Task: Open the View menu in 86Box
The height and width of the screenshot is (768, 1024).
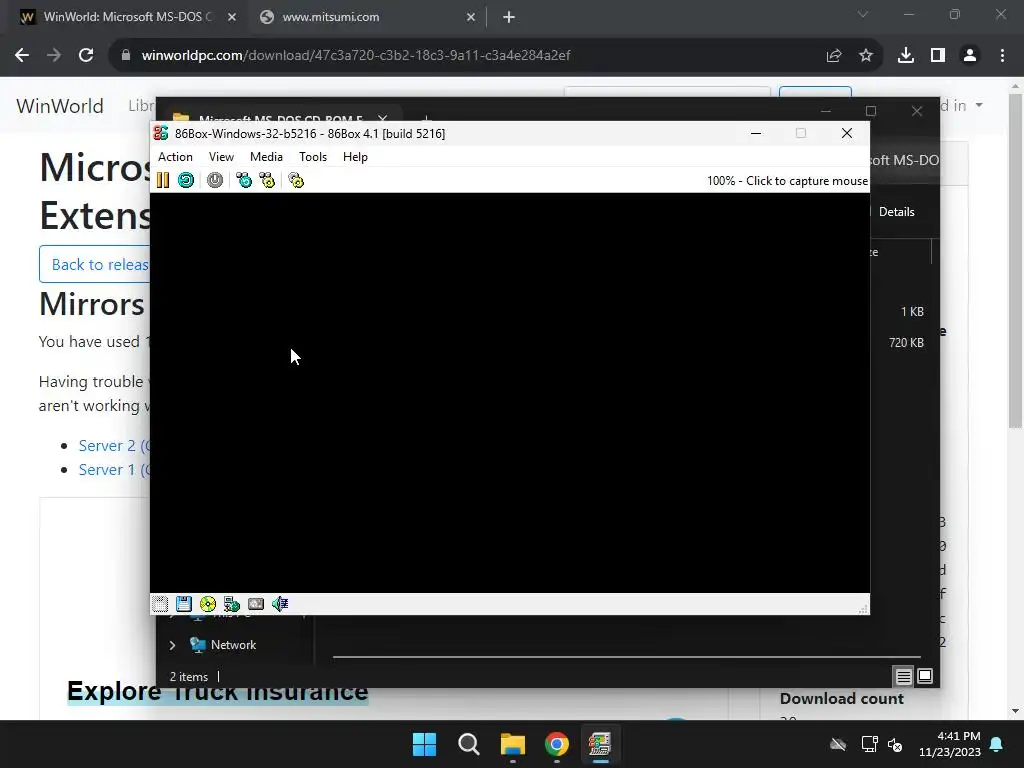Action: coord(221,157)
